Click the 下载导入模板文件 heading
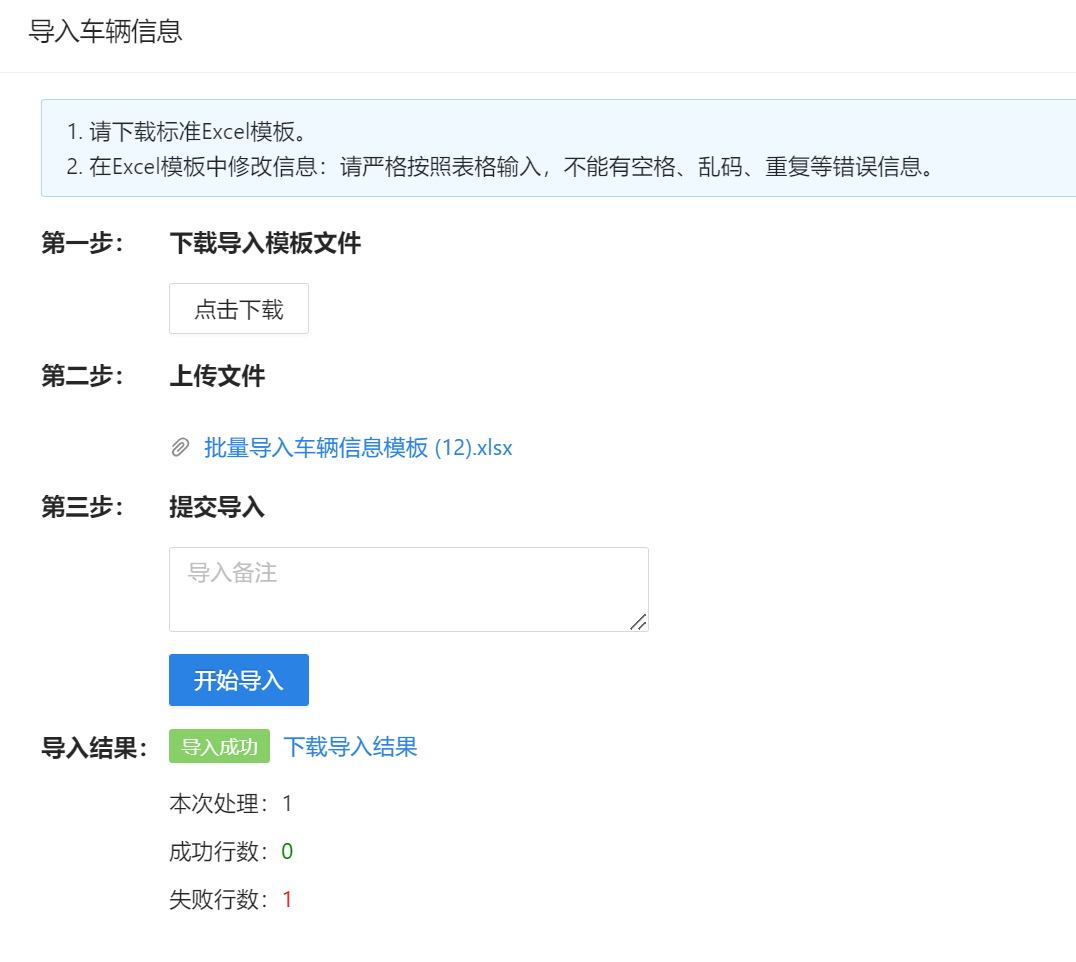This screenshot has width=1076, height=962. [x=265, y=243]
